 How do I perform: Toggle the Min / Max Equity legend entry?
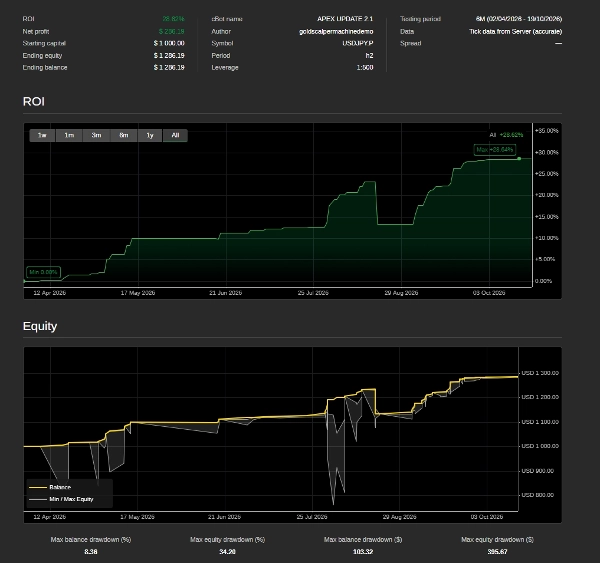[x=61, y=499]
